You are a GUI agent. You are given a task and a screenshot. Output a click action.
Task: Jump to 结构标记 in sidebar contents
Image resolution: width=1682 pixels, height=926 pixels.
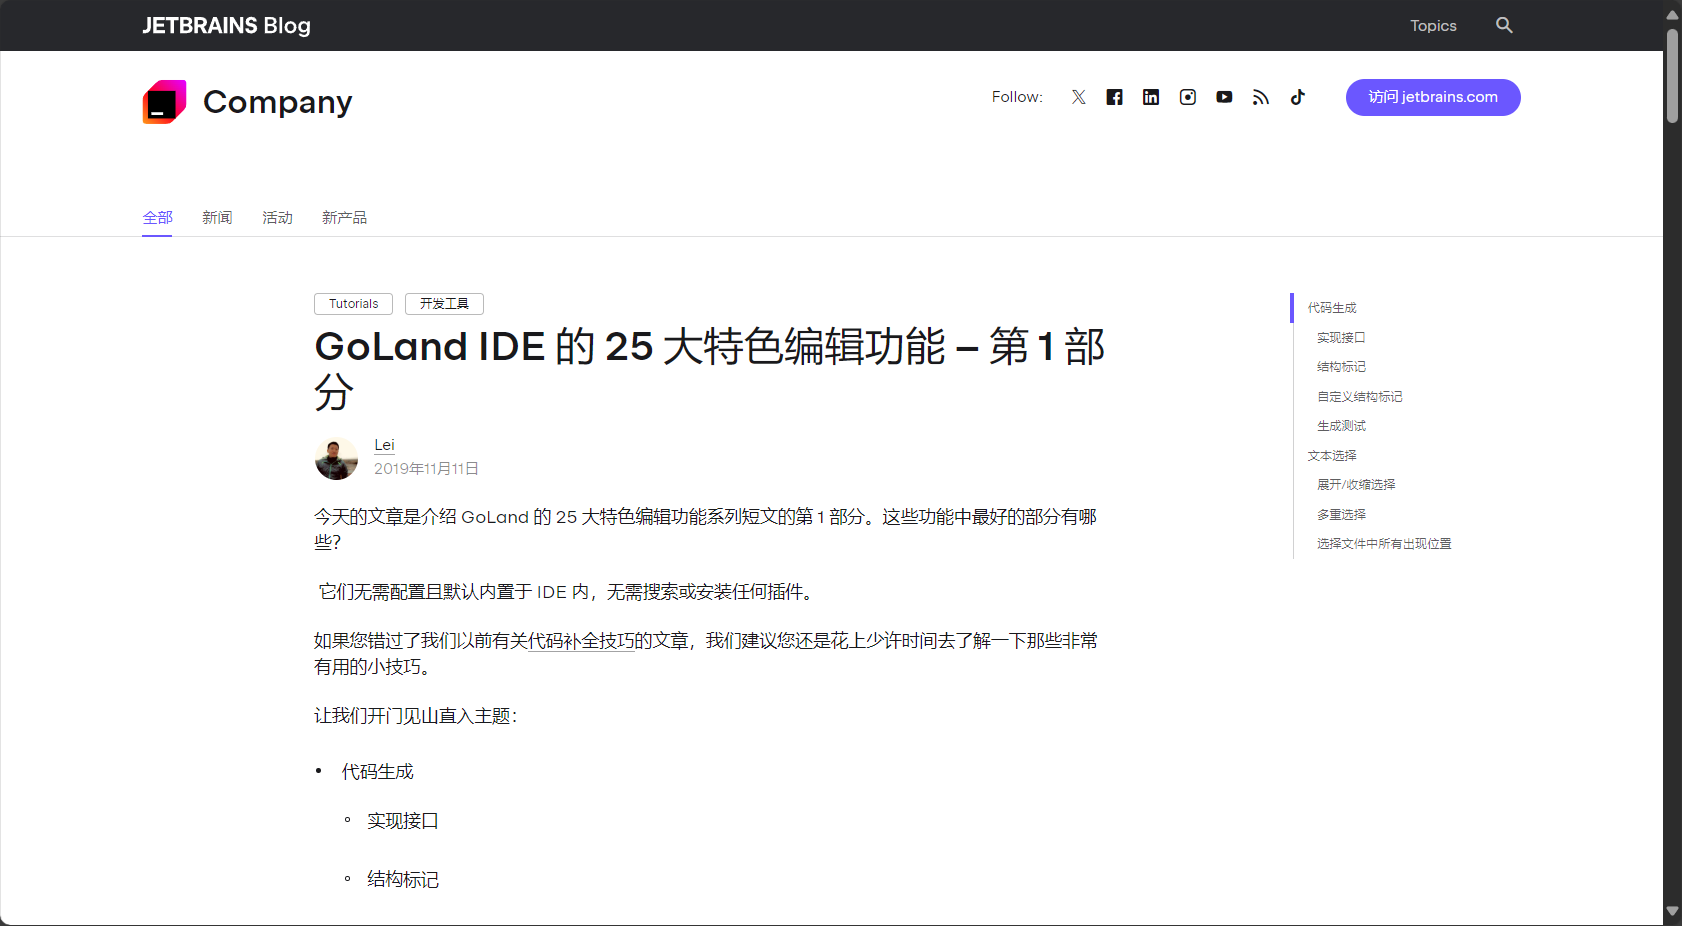point(1341,367)
